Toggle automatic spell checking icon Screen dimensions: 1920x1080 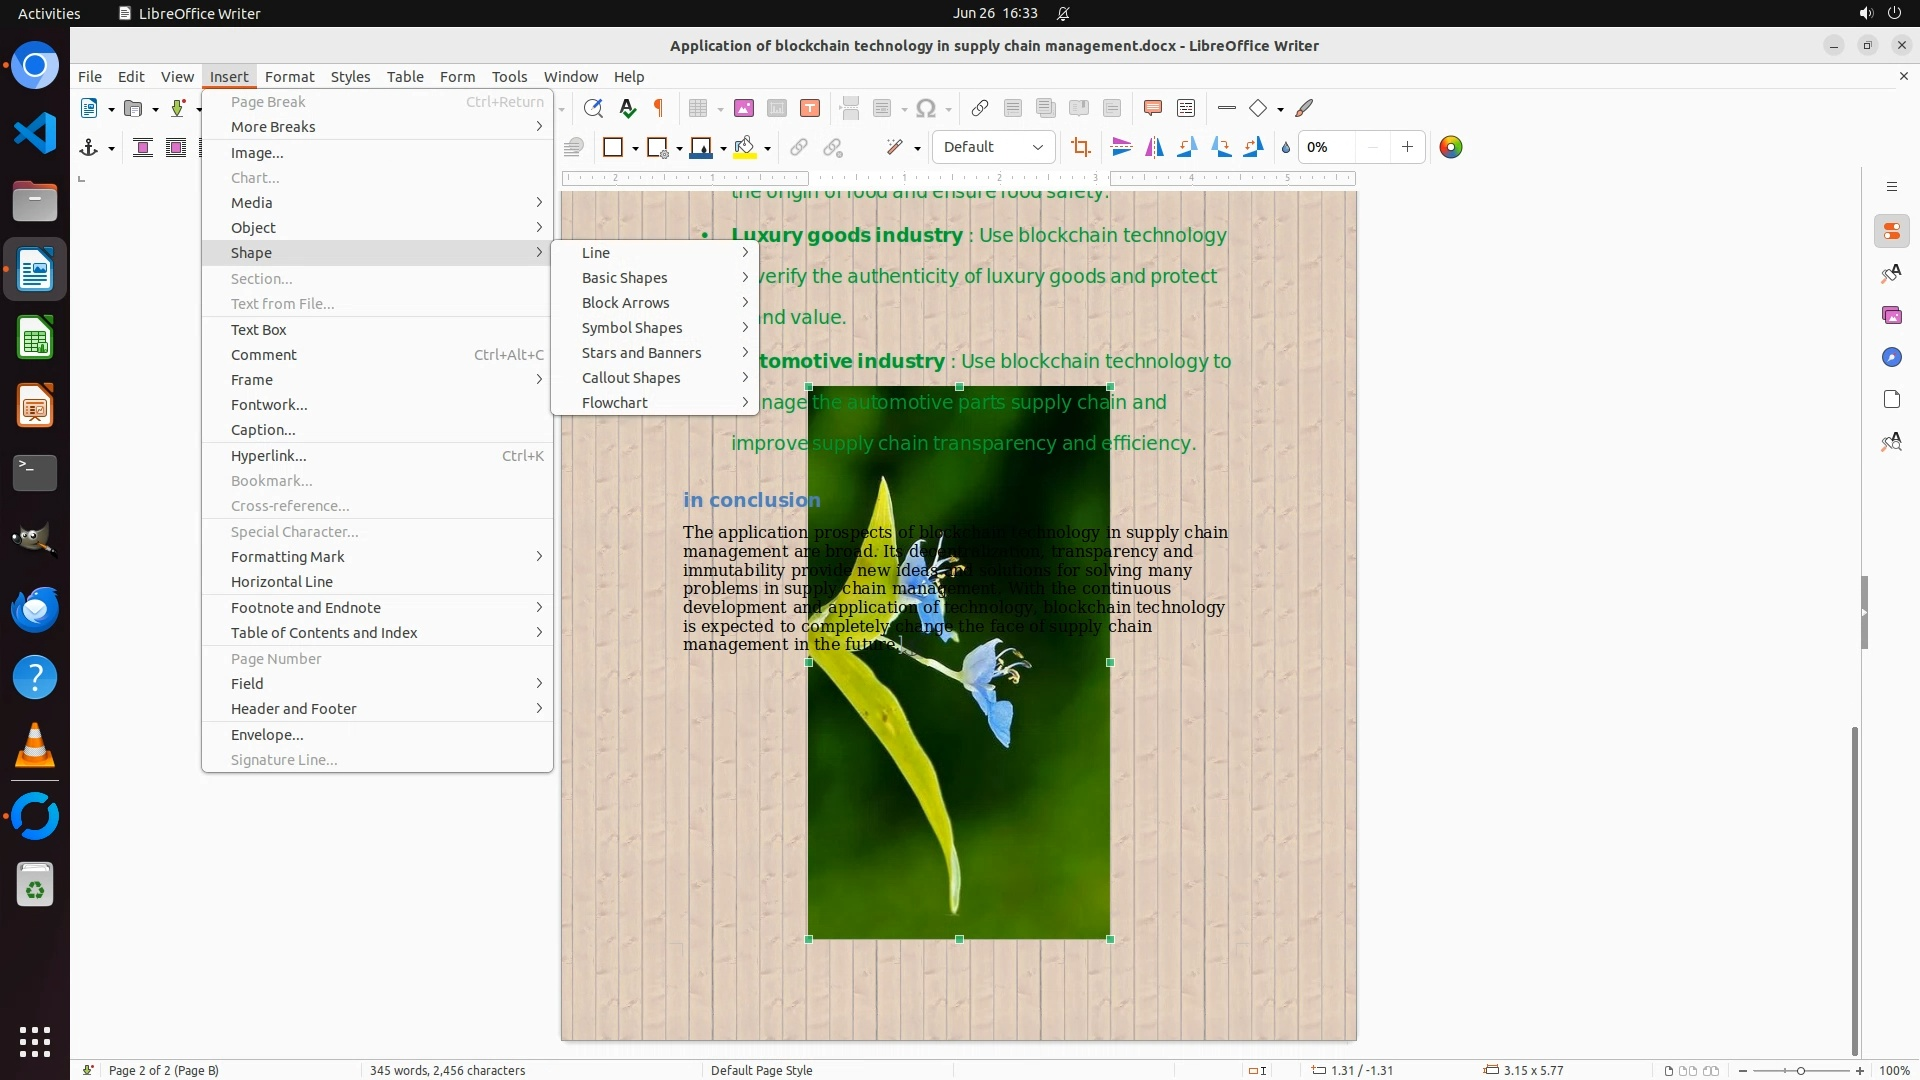627,108
